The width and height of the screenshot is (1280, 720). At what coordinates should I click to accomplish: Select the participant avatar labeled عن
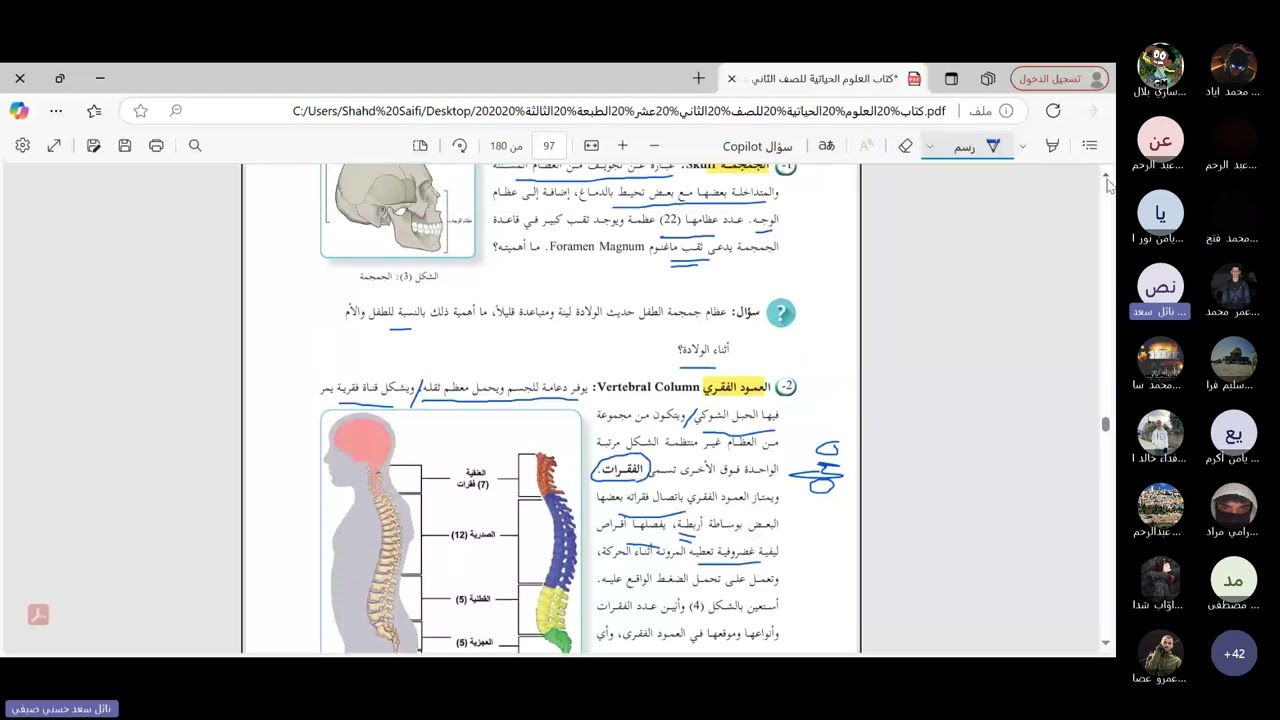click(x=1160, y=141)
